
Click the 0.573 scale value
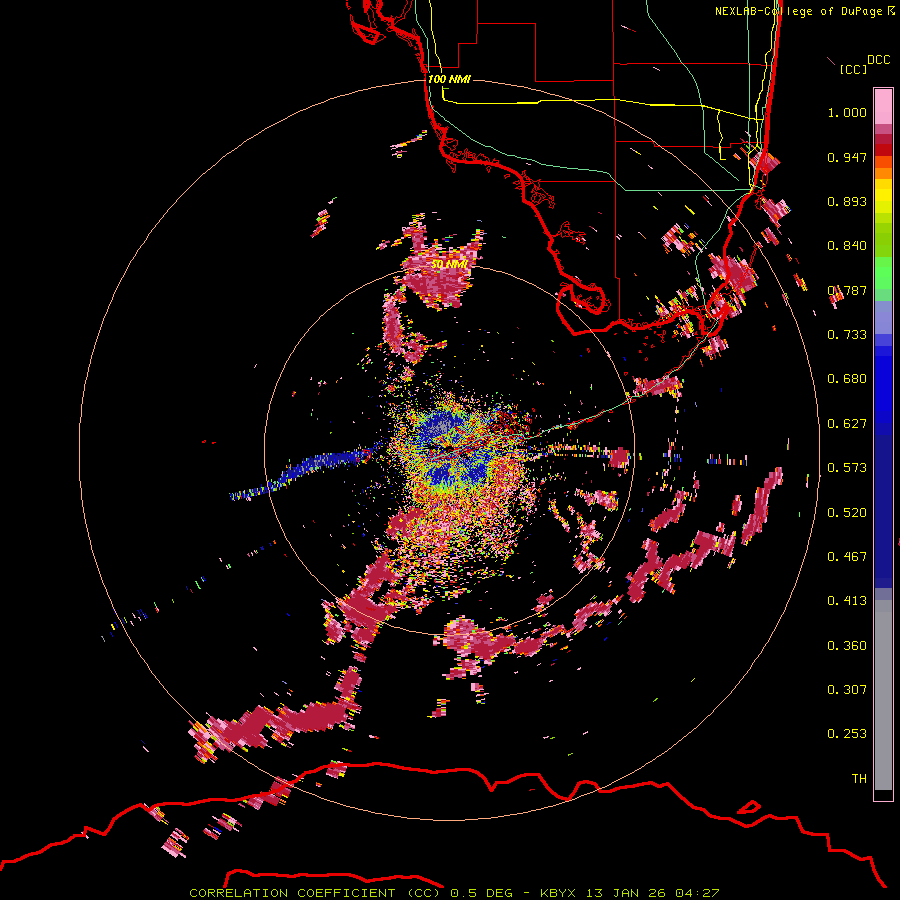point(847,468)
